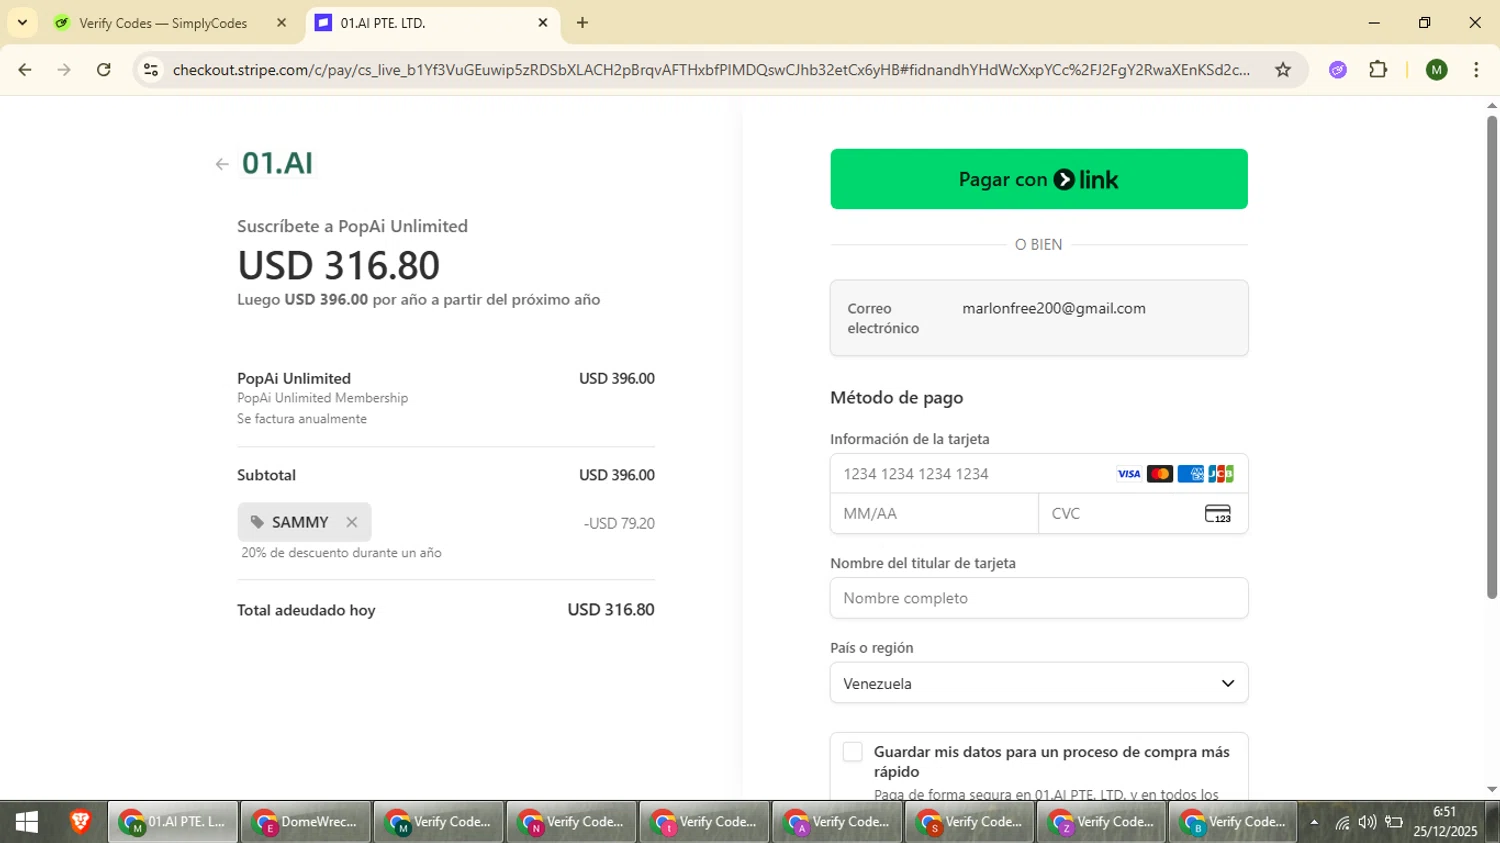Screen dimensions: 1500x843
Task: Click the email marlonfree200@gmail.com
Action: (1054, 309)
